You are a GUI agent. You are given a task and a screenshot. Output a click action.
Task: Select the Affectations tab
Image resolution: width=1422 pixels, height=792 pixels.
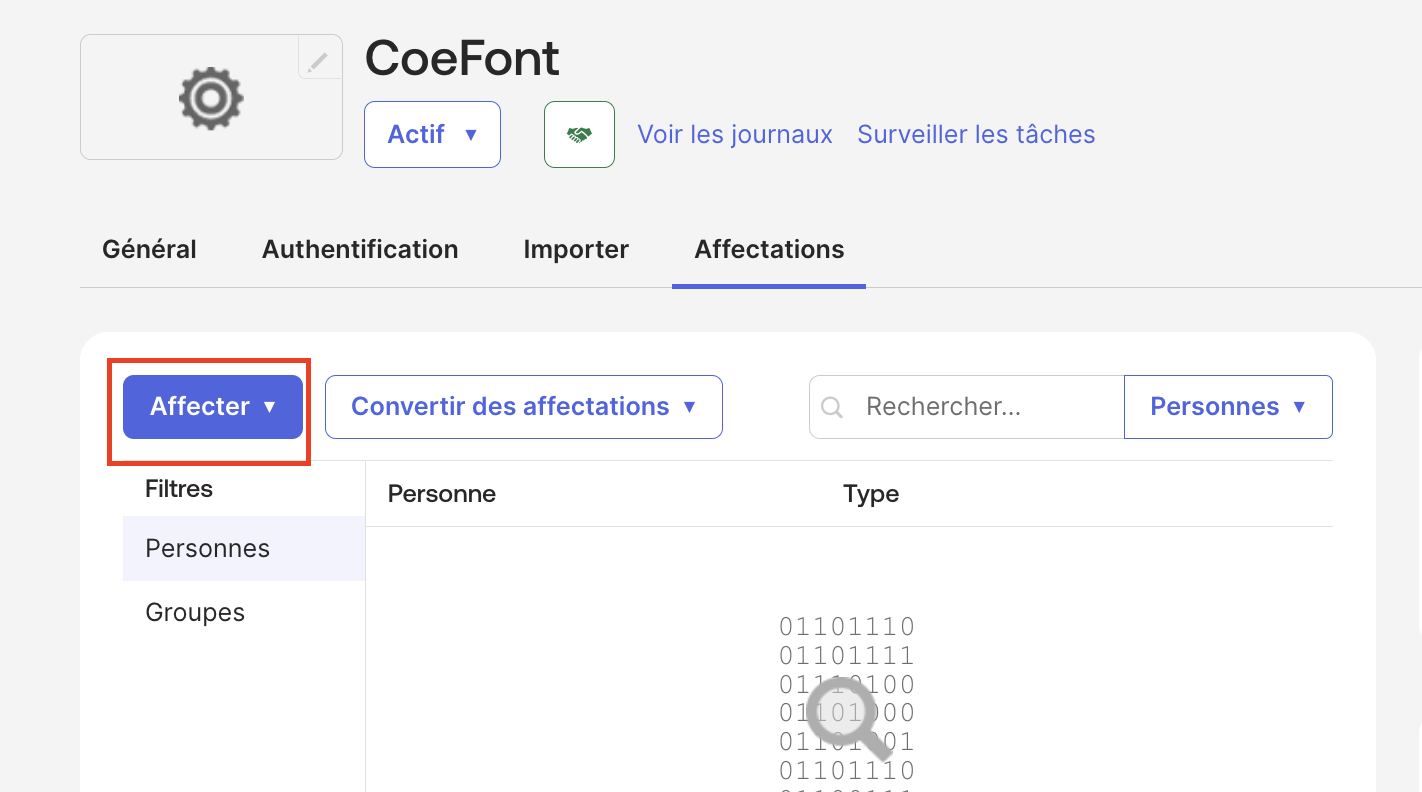tap(769, 249)
